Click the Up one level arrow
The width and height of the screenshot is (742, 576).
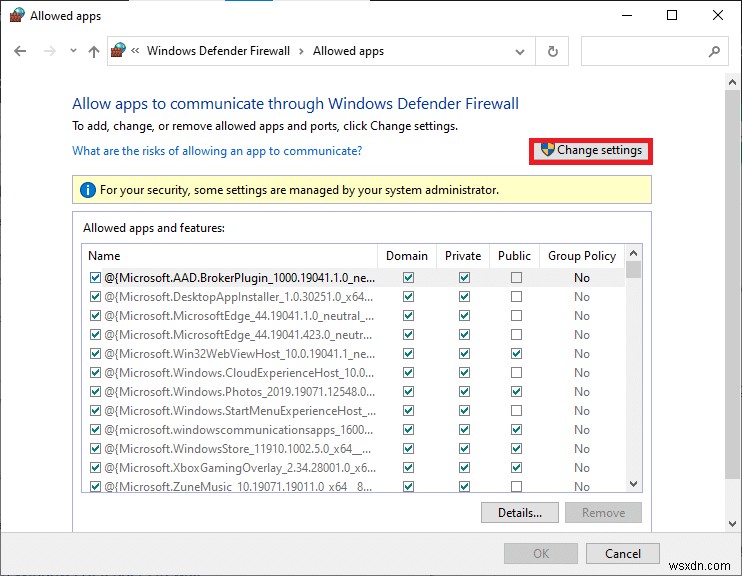(93, 51)
